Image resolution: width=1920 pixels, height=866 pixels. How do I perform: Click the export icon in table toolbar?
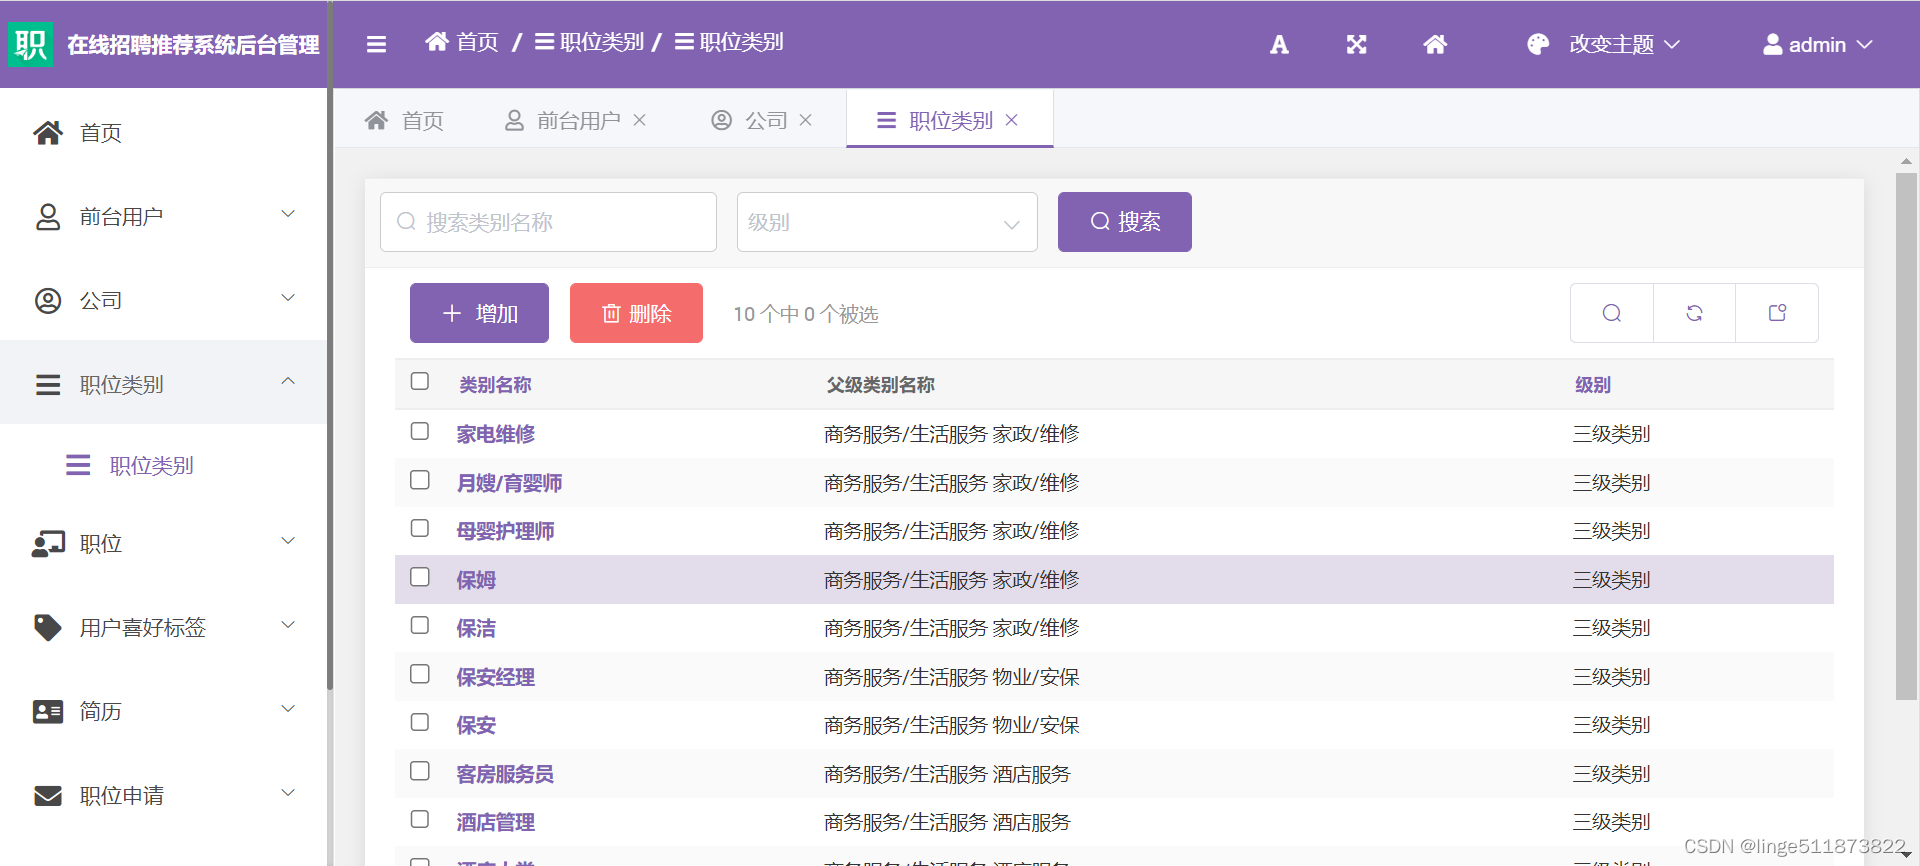[x=1777, y=313]
